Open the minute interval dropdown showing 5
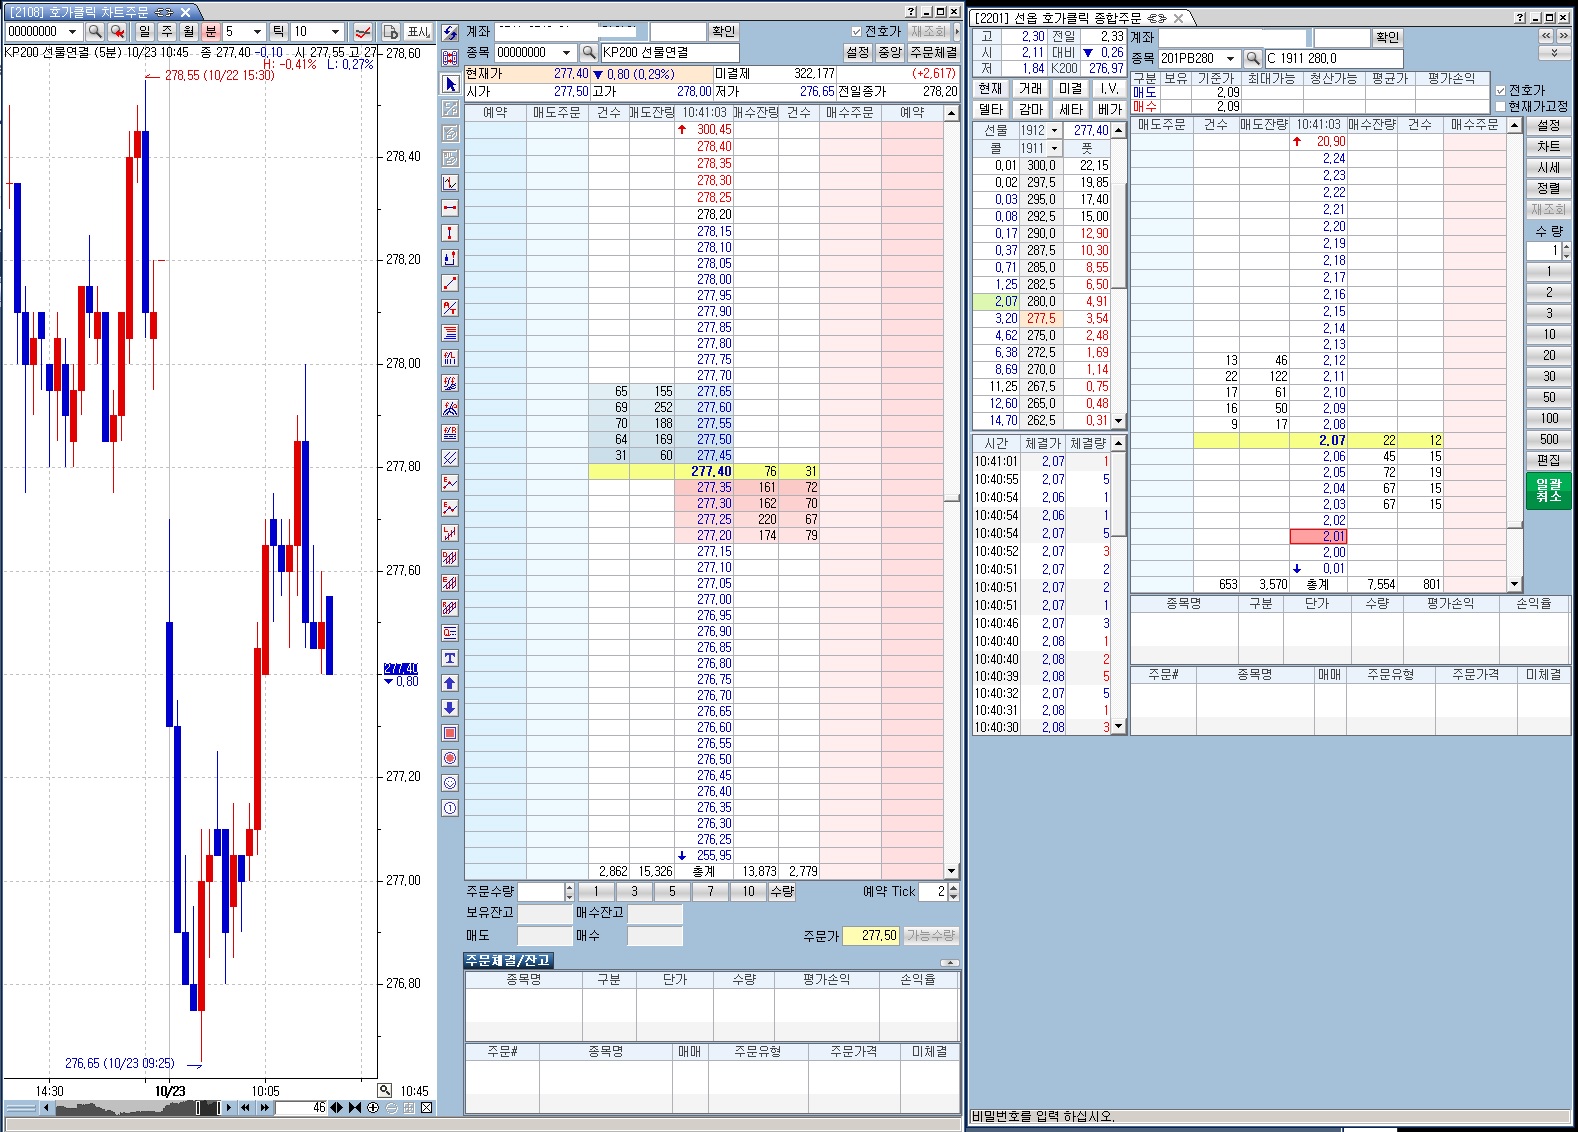 [x=257, y=32]
